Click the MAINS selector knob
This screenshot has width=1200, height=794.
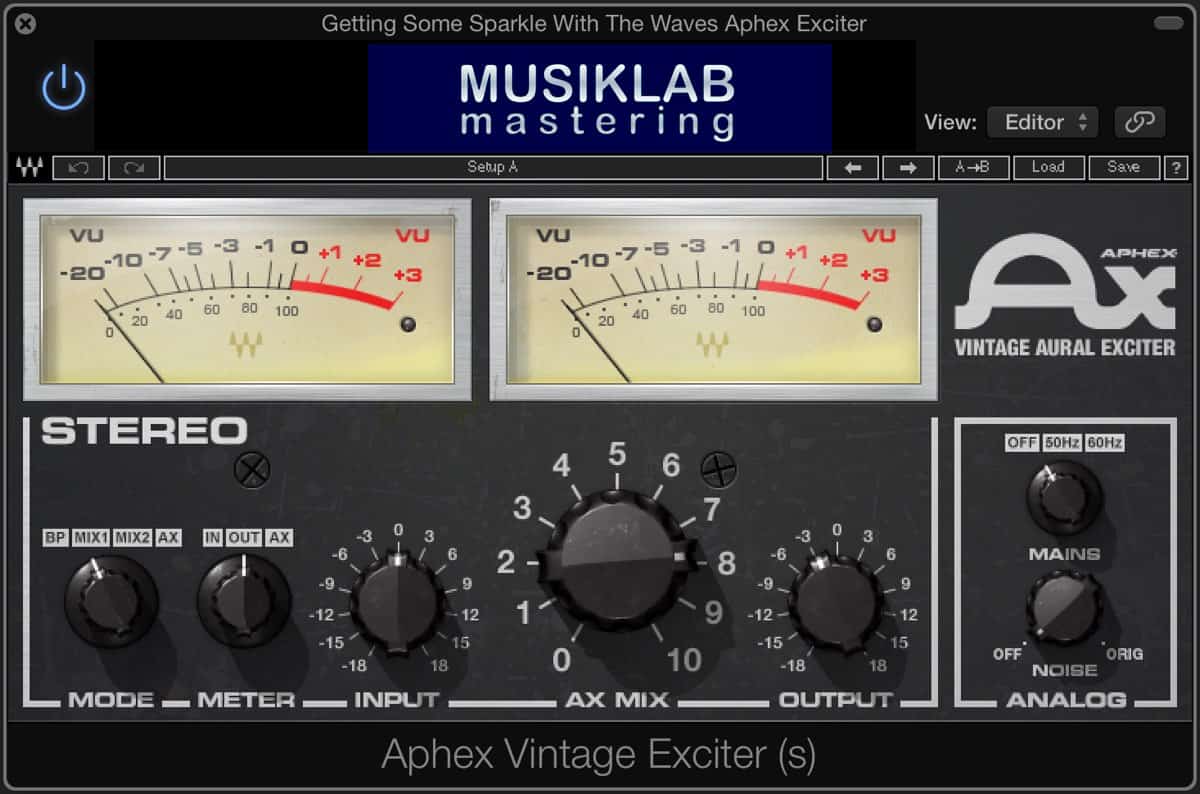coord(1064,498)
